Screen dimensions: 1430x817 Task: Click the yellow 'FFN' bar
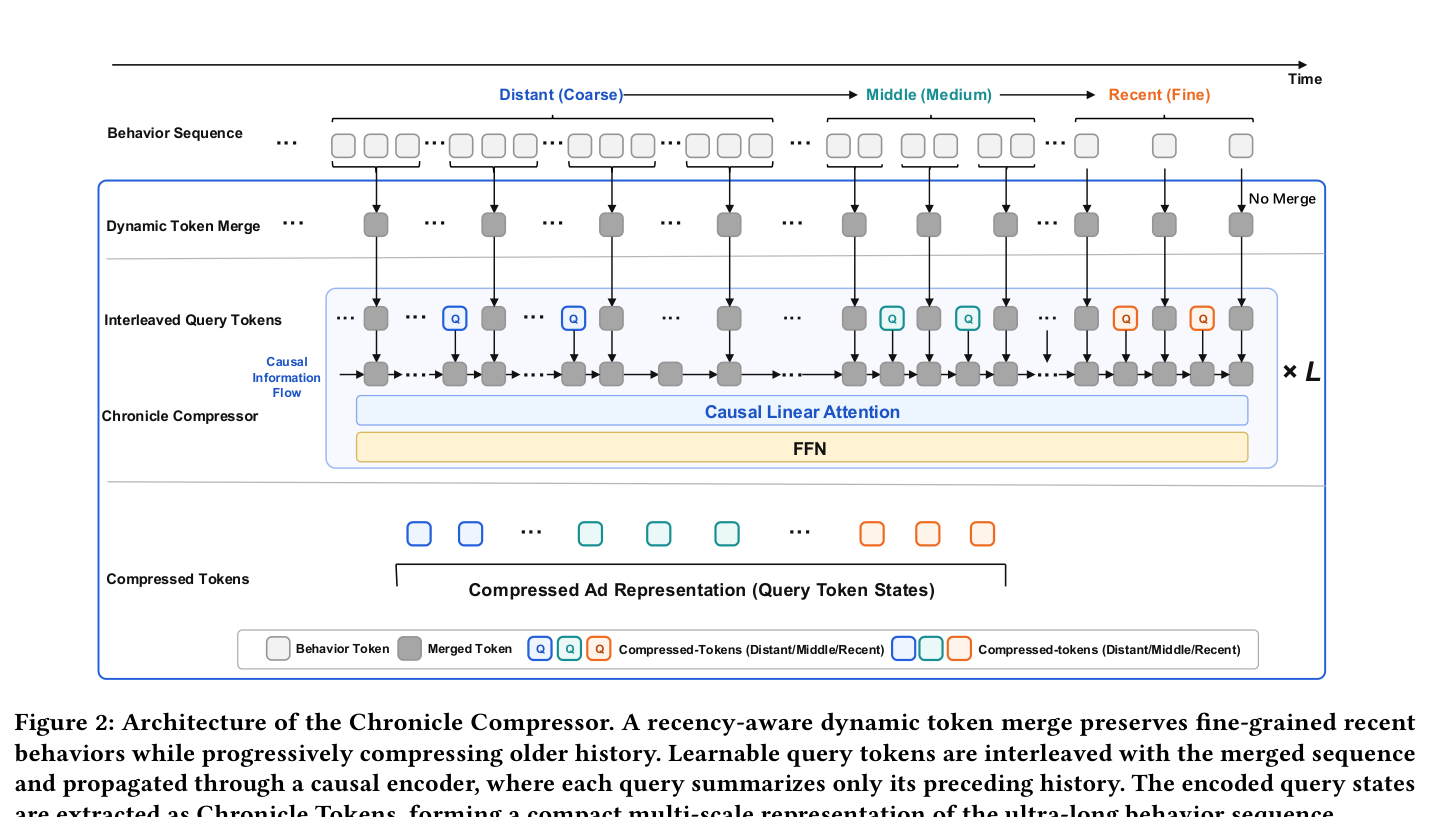[x=802, y=448]
